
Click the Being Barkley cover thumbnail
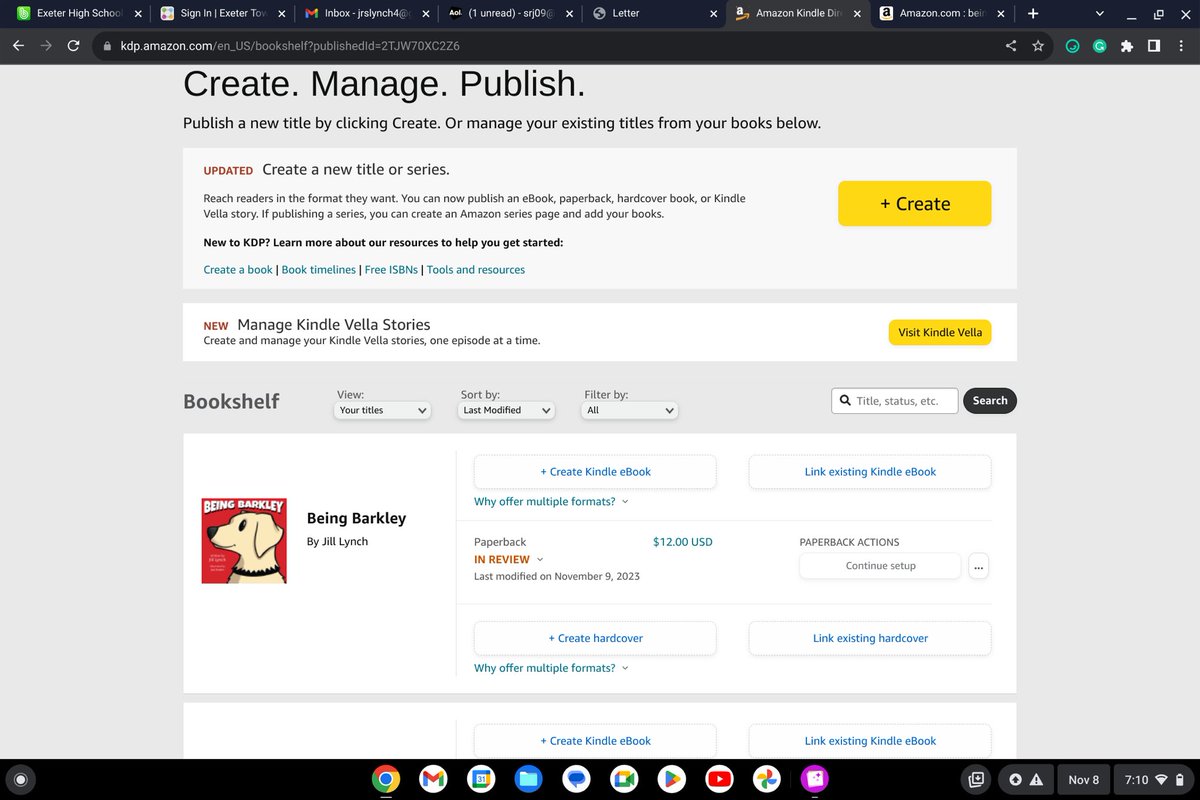[x=244, y=540]
